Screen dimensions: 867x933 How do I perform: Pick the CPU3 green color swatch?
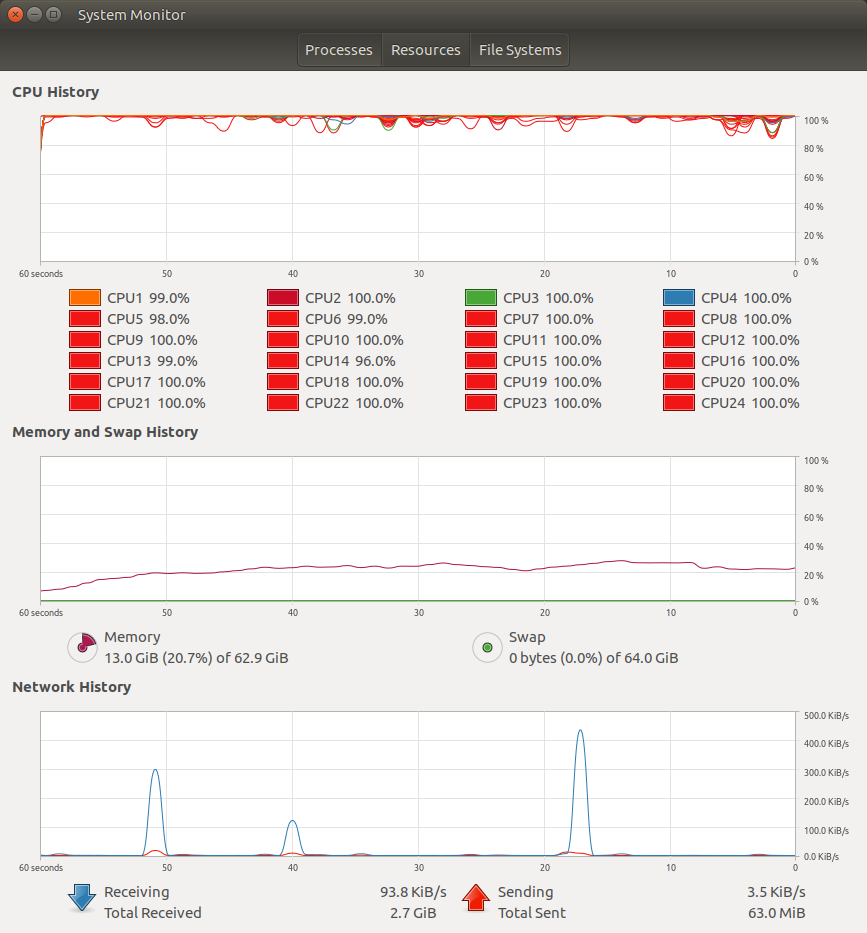coord(481,298)
